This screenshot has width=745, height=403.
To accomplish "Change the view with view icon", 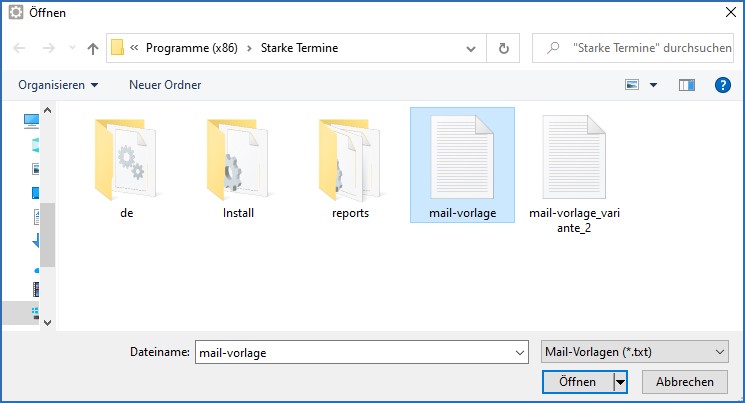I will point(631,85).
